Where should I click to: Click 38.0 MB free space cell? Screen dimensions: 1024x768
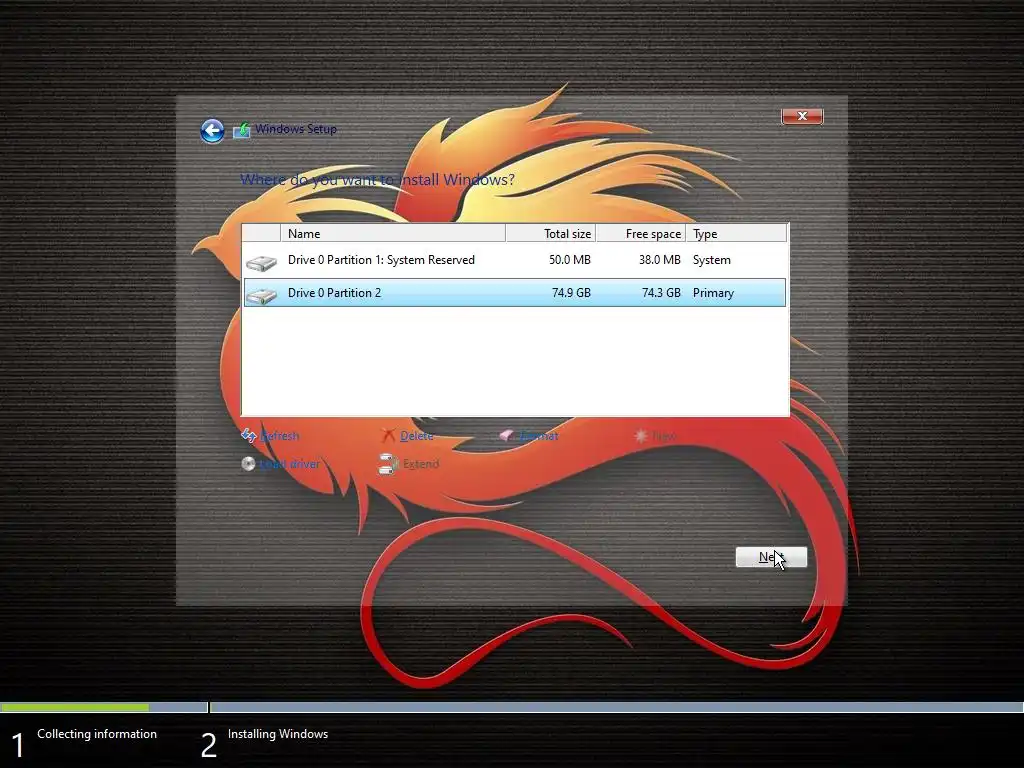pos(660,260)
